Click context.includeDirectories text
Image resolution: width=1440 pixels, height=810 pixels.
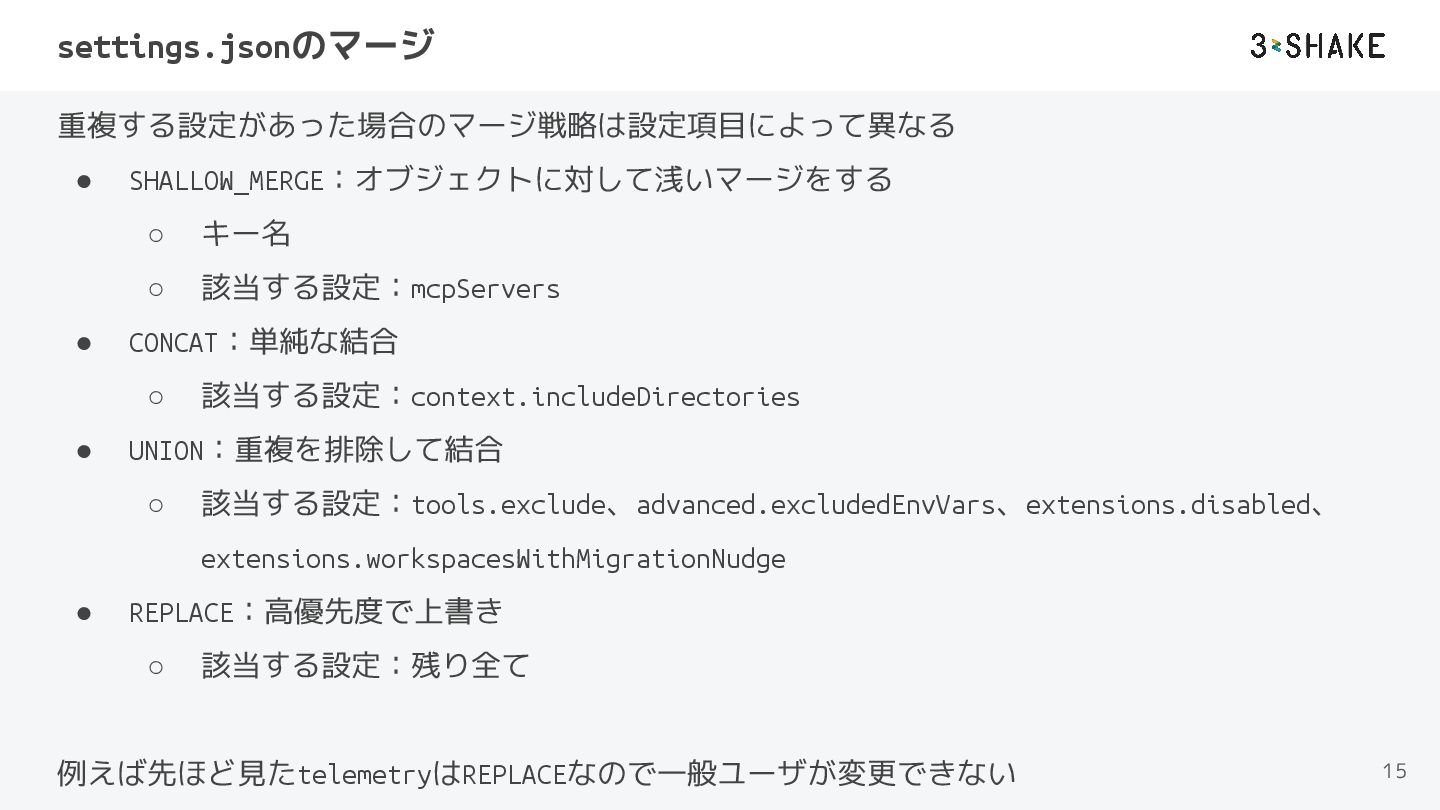pos(605,397)
